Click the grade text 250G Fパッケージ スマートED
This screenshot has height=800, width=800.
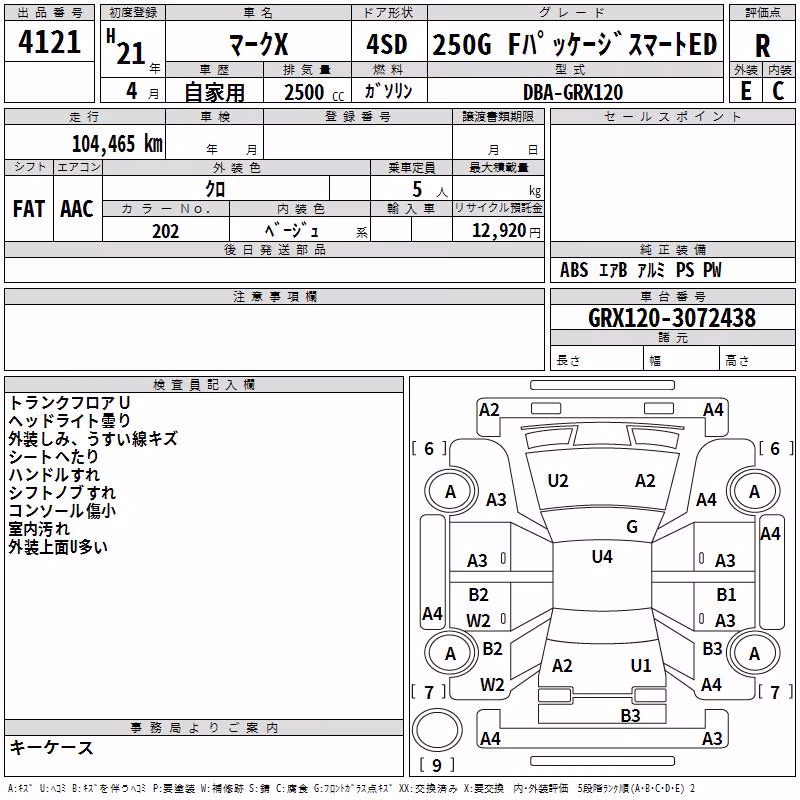[x=575, y=44]
